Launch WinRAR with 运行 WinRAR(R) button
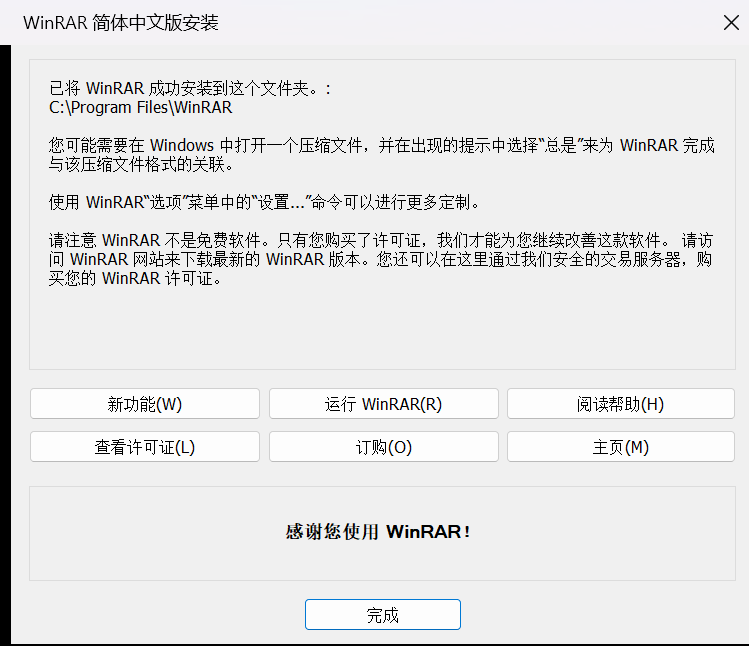 coord(384,404)
